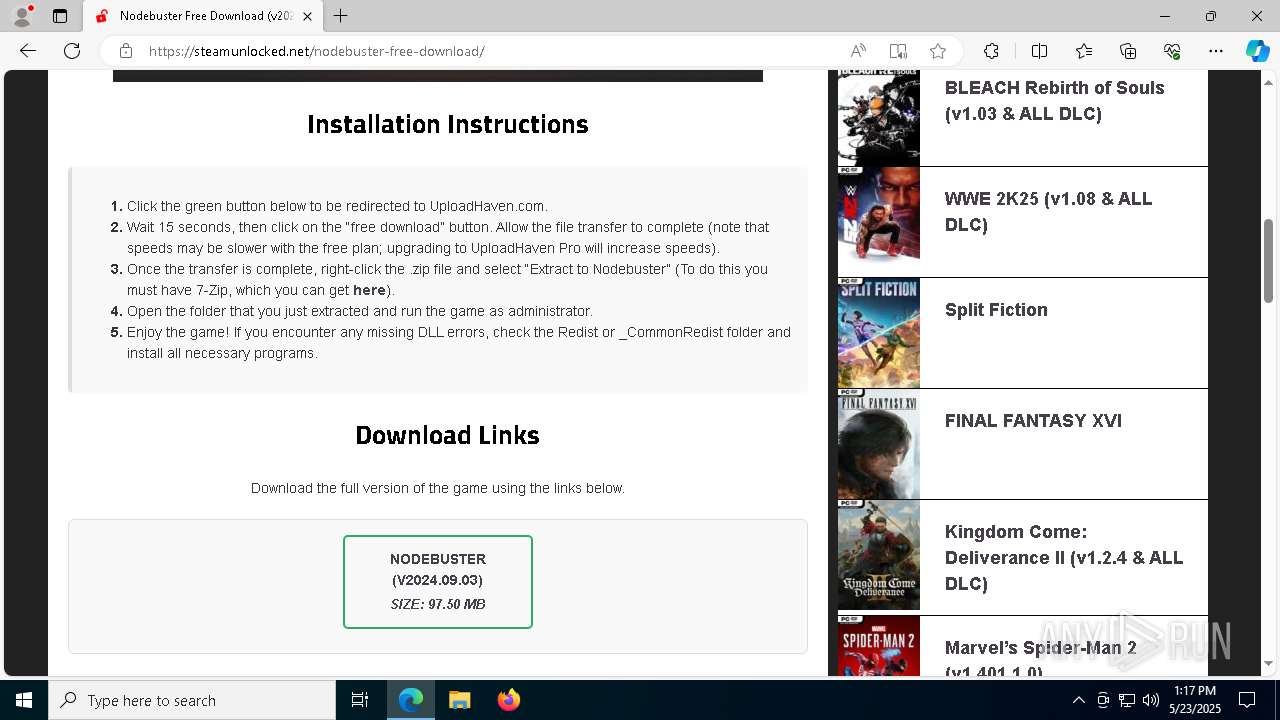Refresh the current page

(72, 51)
